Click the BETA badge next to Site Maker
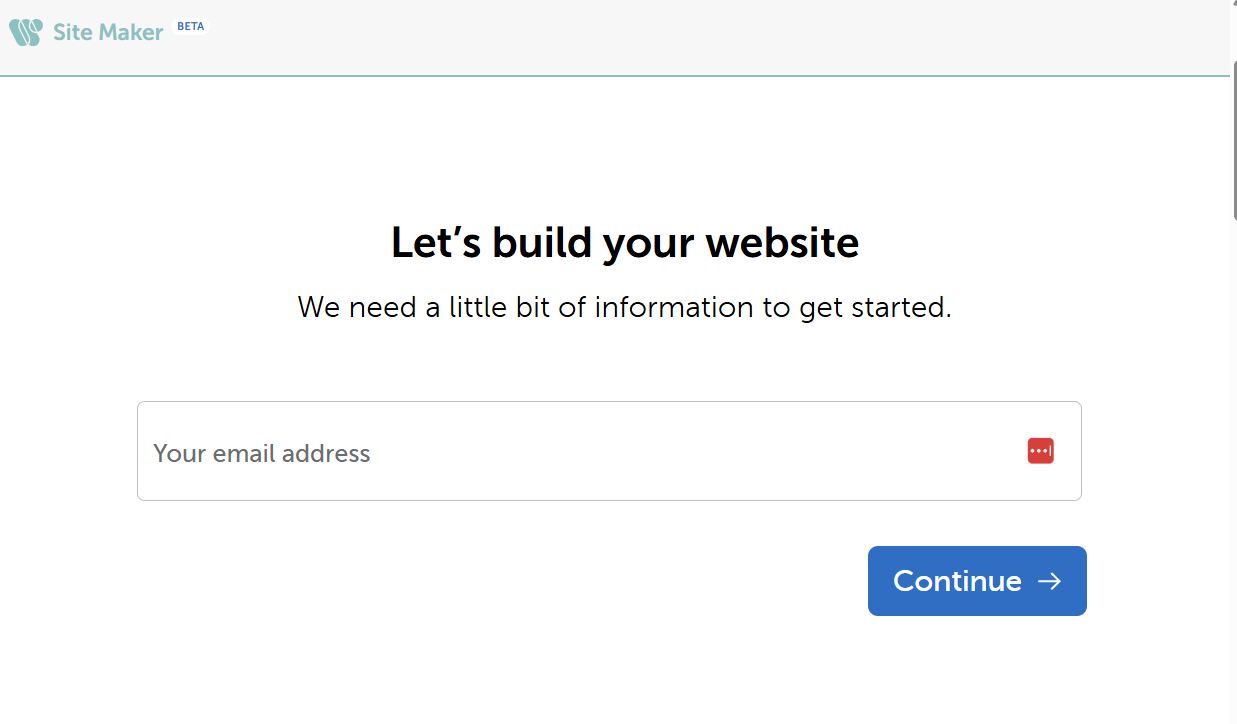The height and width of the screenshot is (724, 1237). pyautogui.click(x=190, y=27)
